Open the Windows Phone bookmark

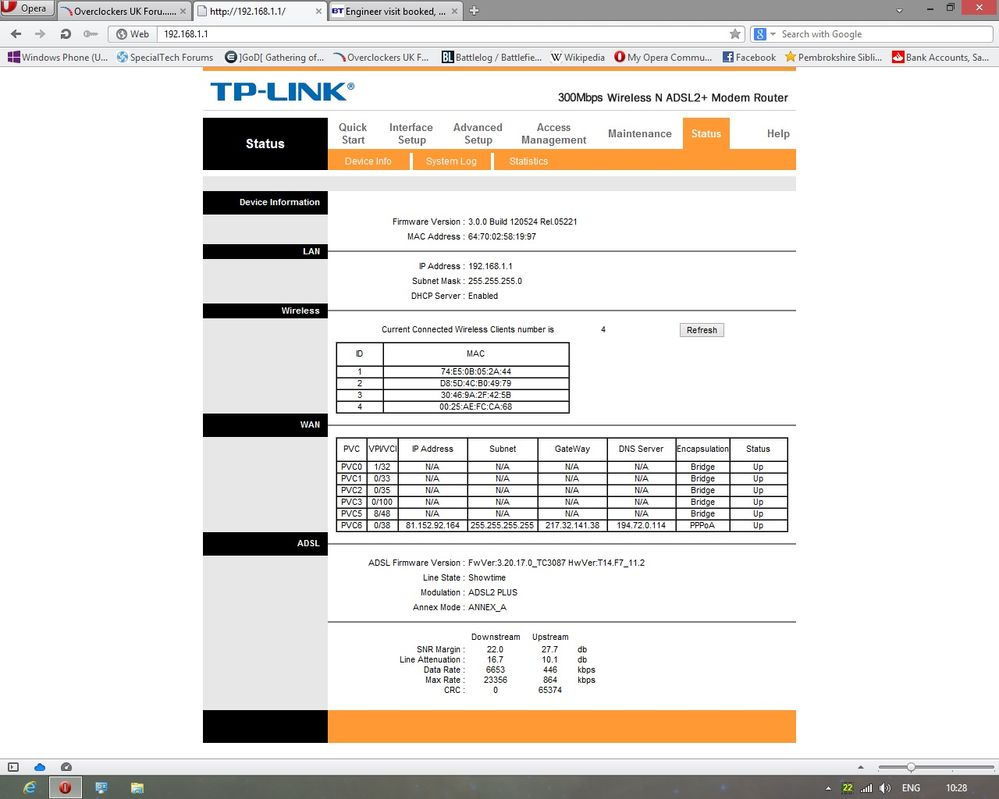pos(58,57)
